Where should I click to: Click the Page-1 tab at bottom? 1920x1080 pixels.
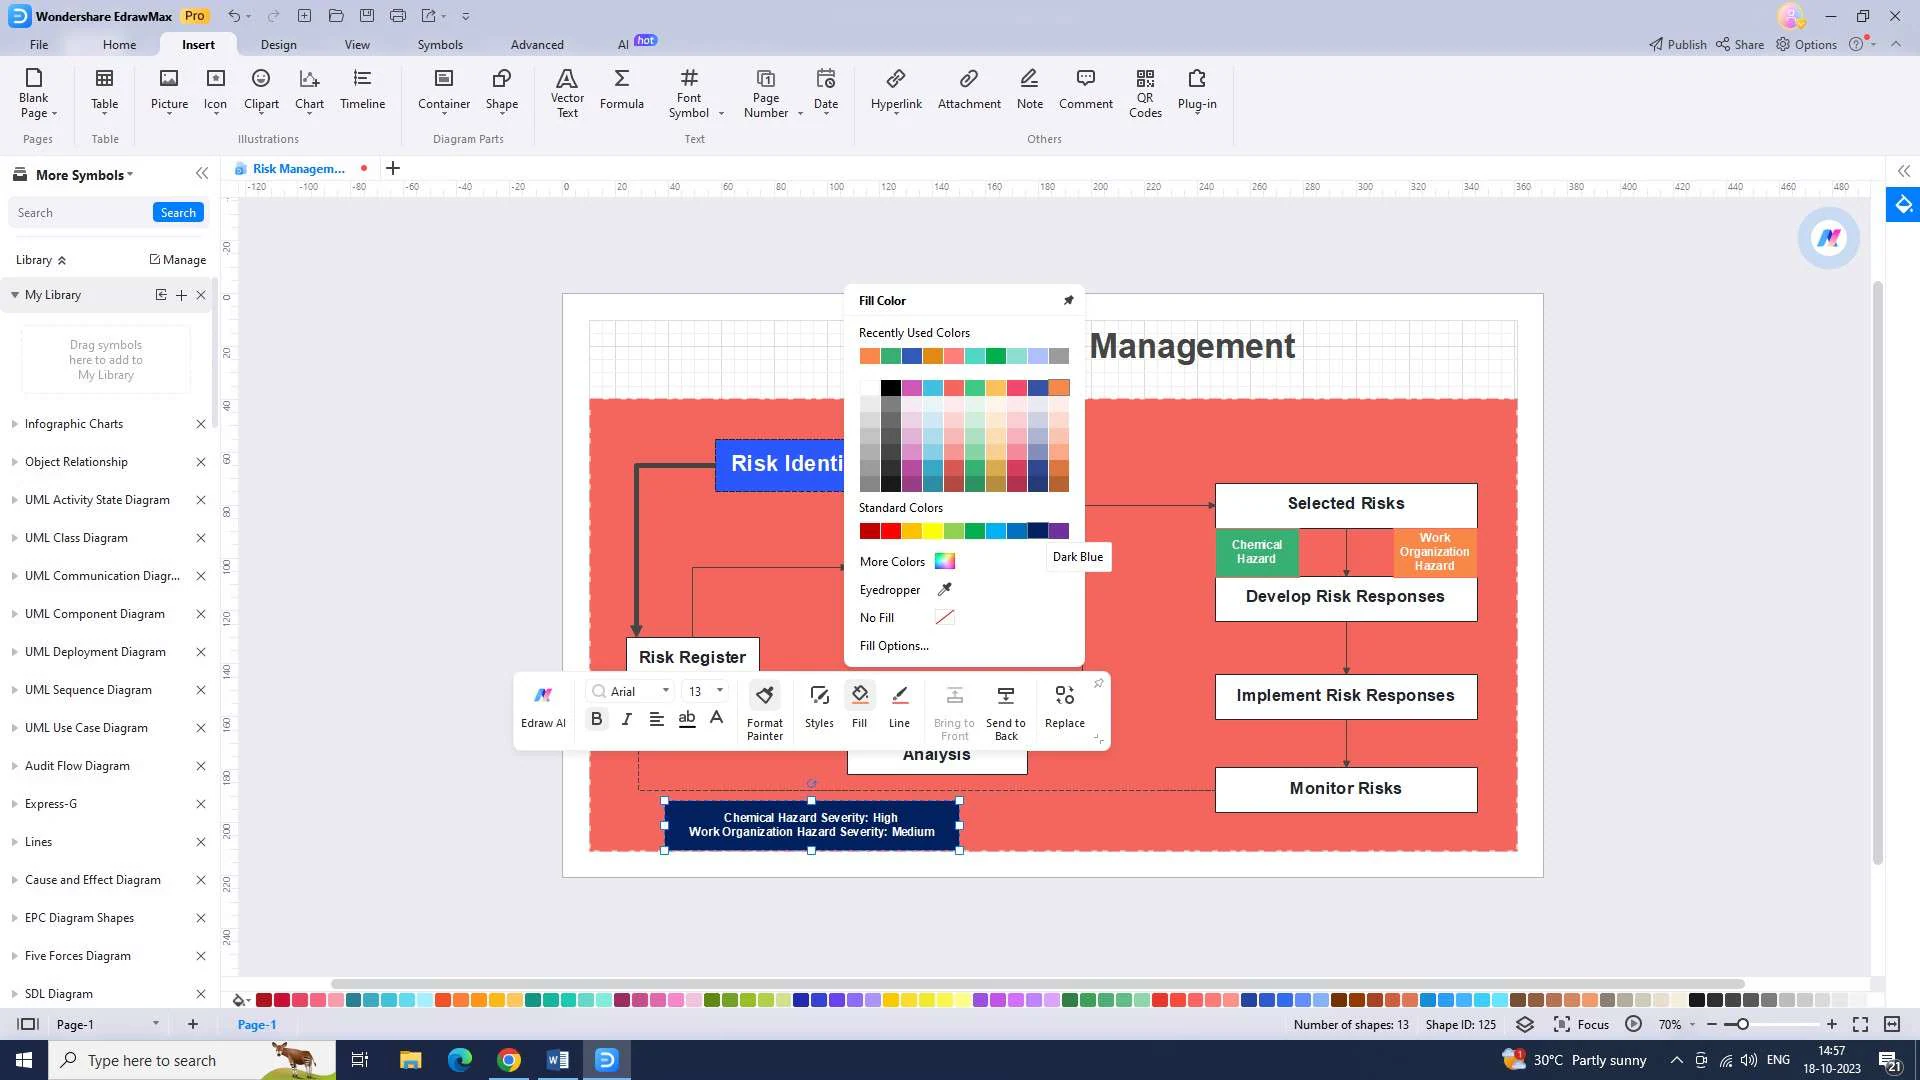pos(258,1023)
